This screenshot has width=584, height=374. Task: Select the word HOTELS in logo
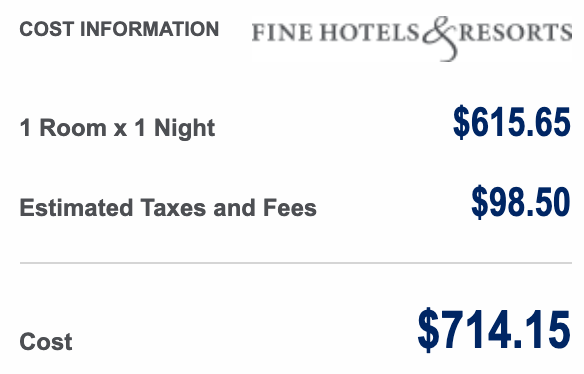click(x=369, y=32)
